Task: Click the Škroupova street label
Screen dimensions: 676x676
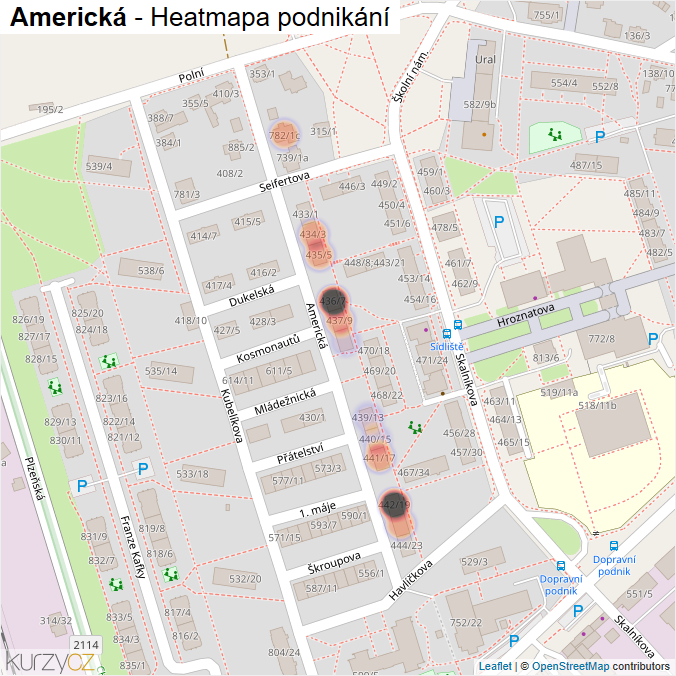Action: coord(334,563)
